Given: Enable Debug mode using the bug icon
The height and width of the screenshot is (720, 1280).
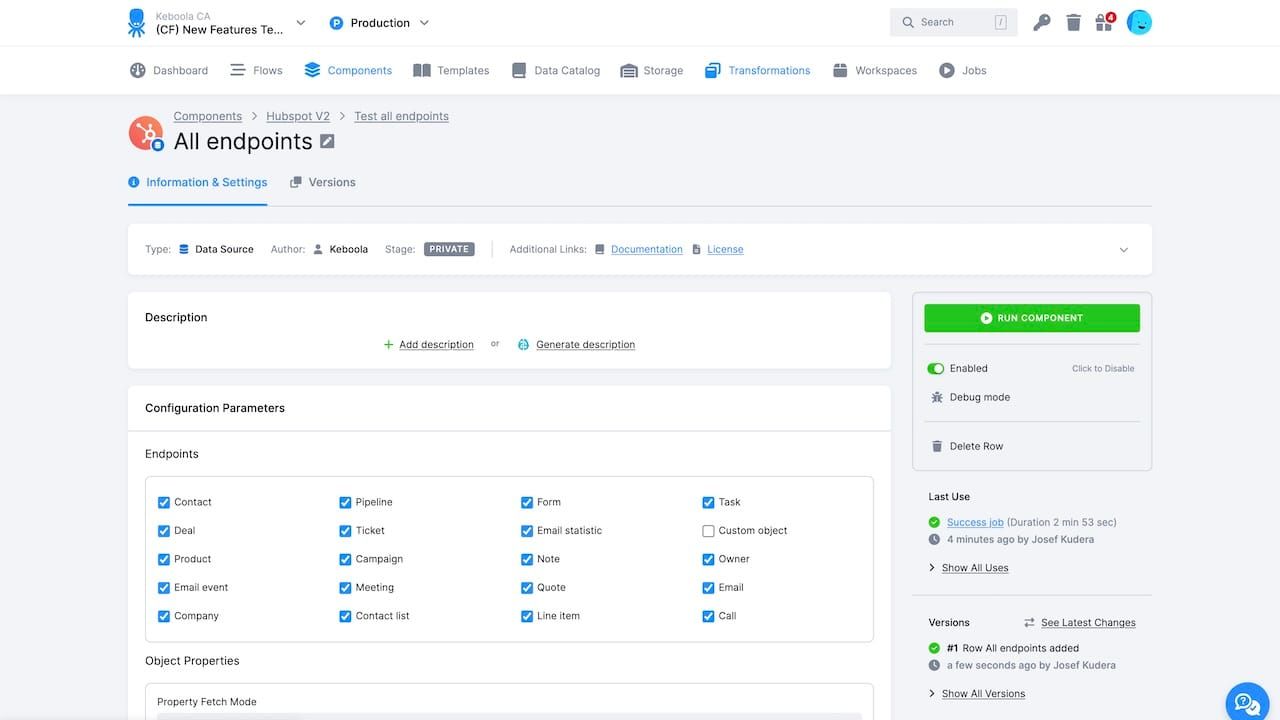Looking at the screenshot, I should point(936,397).
